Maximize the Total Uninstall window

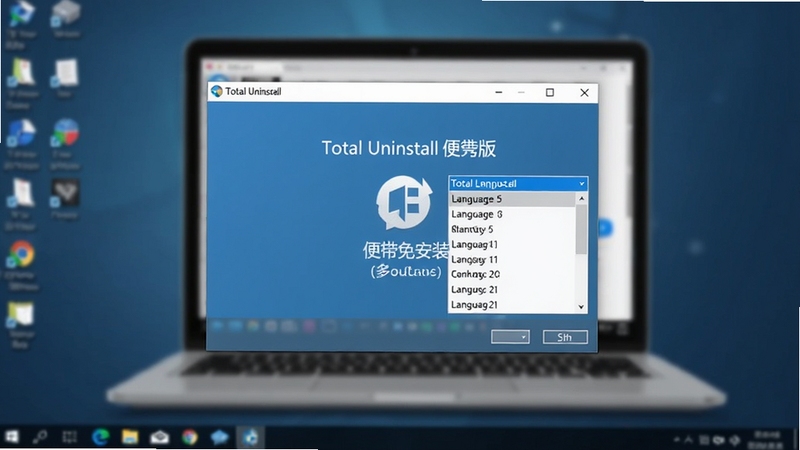point(549,92)
